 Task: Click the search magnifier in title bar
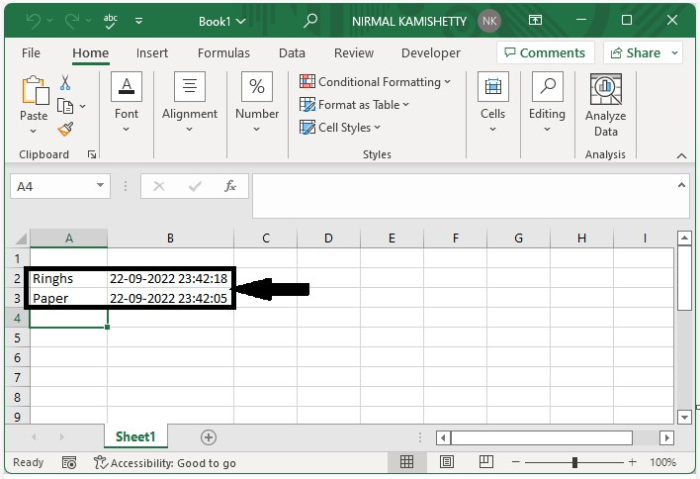(310, 21)
